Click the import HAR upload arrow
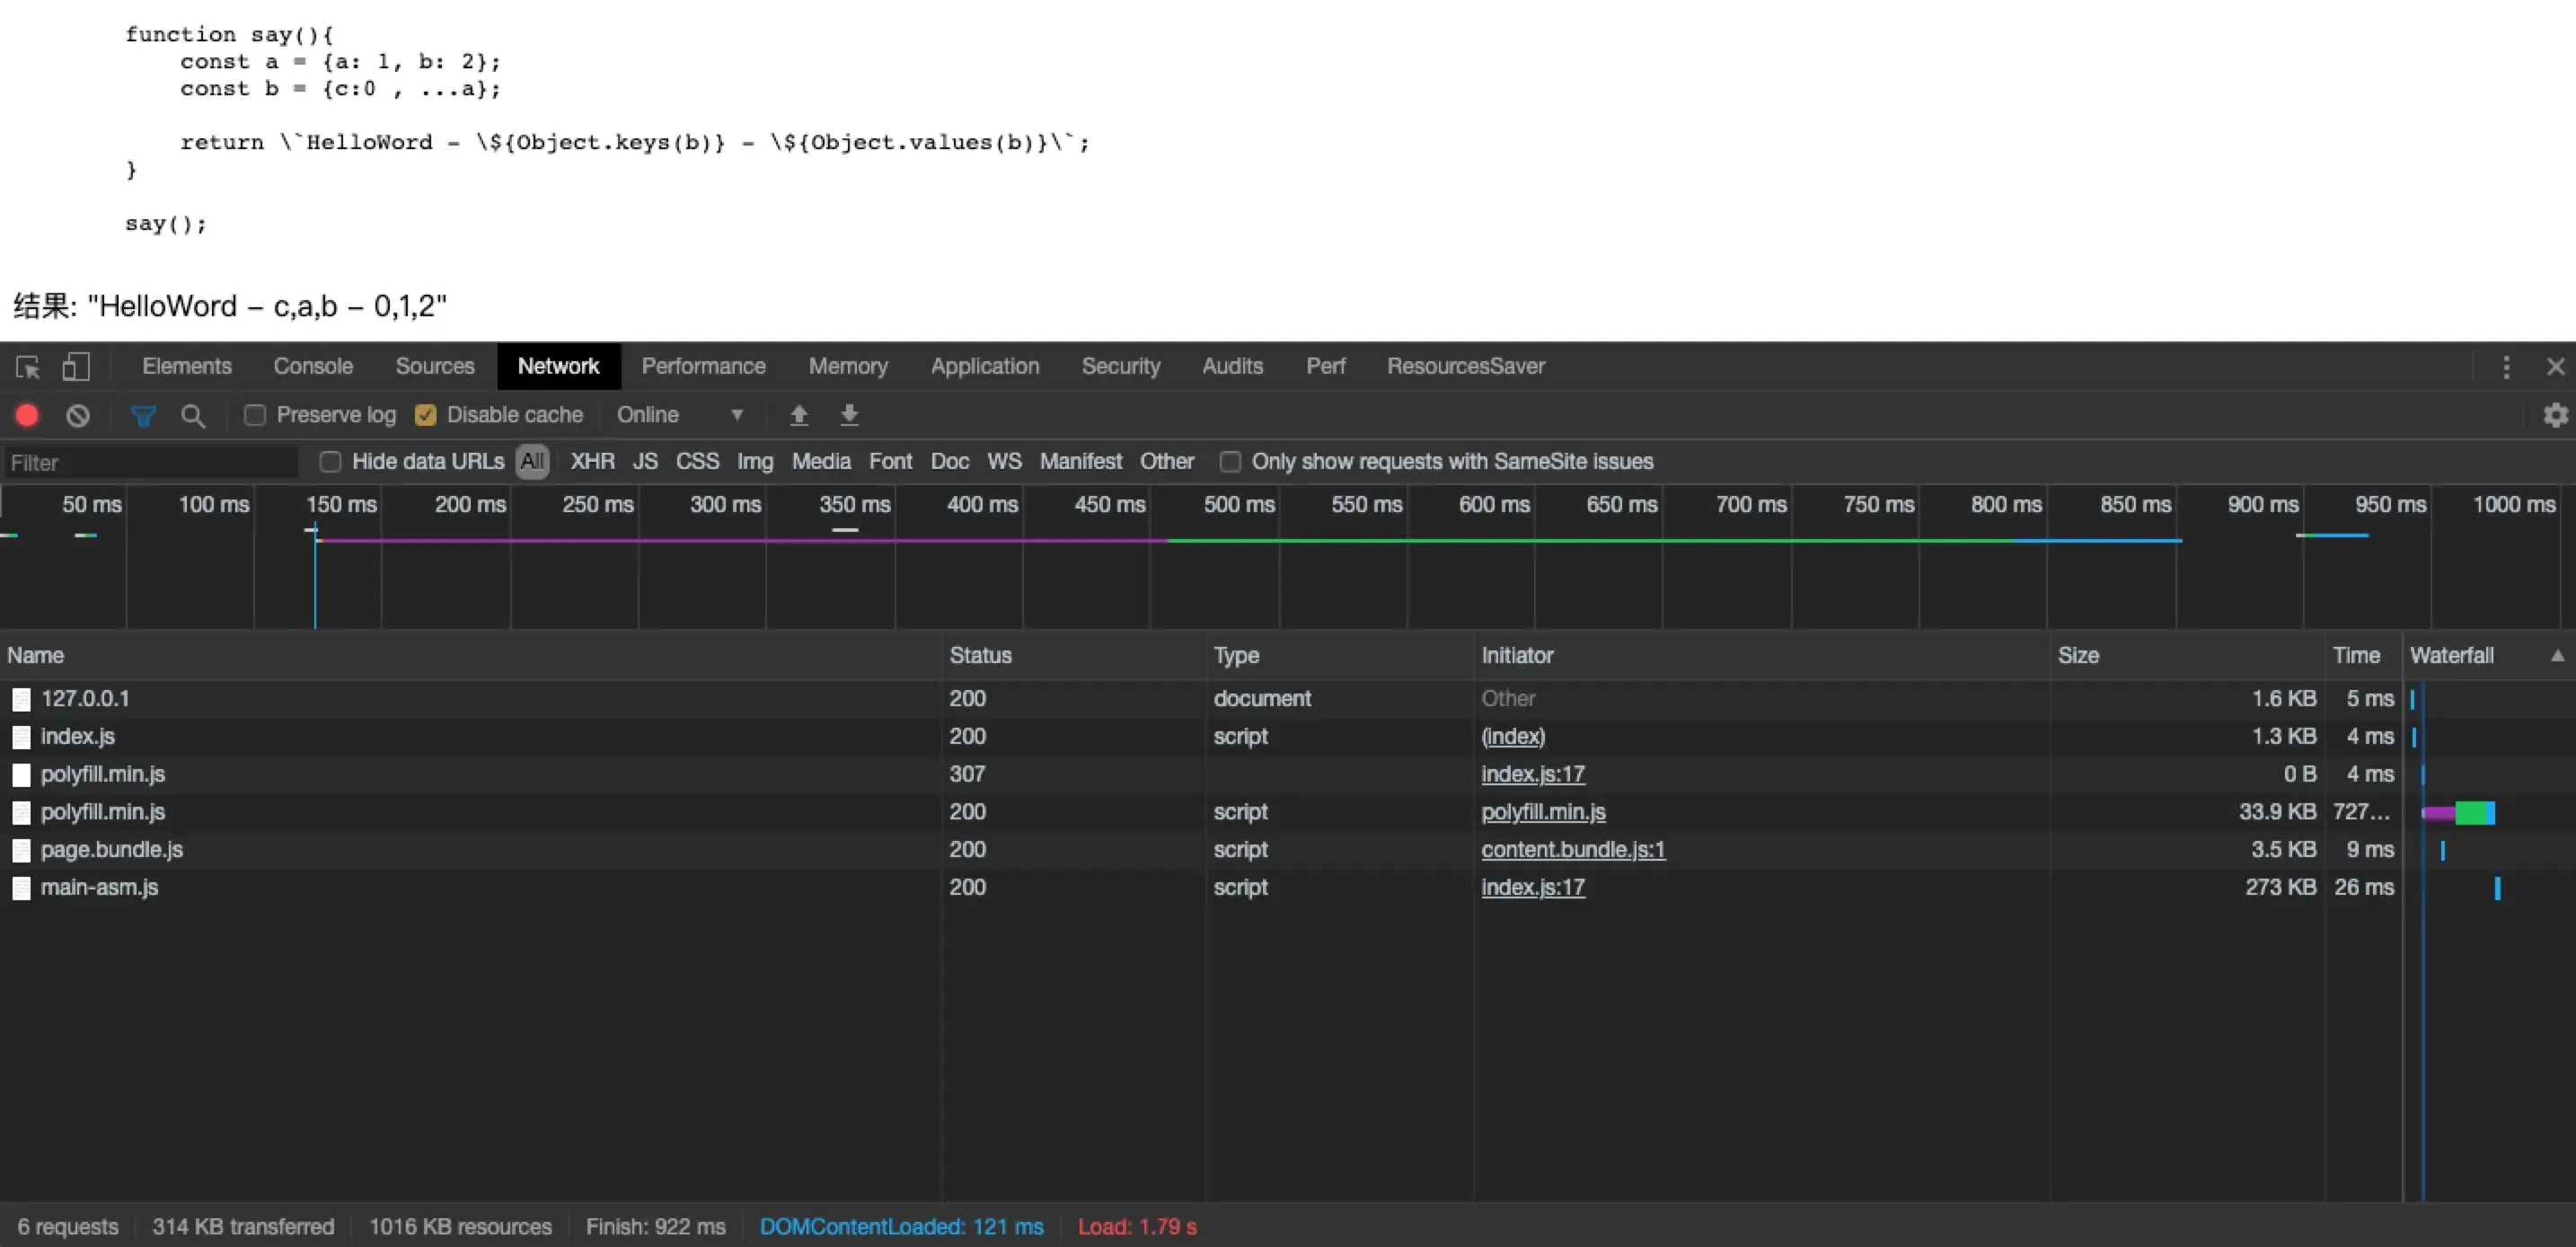The width and height of the screenshot is (2576, 1247). tap(799, 415)
